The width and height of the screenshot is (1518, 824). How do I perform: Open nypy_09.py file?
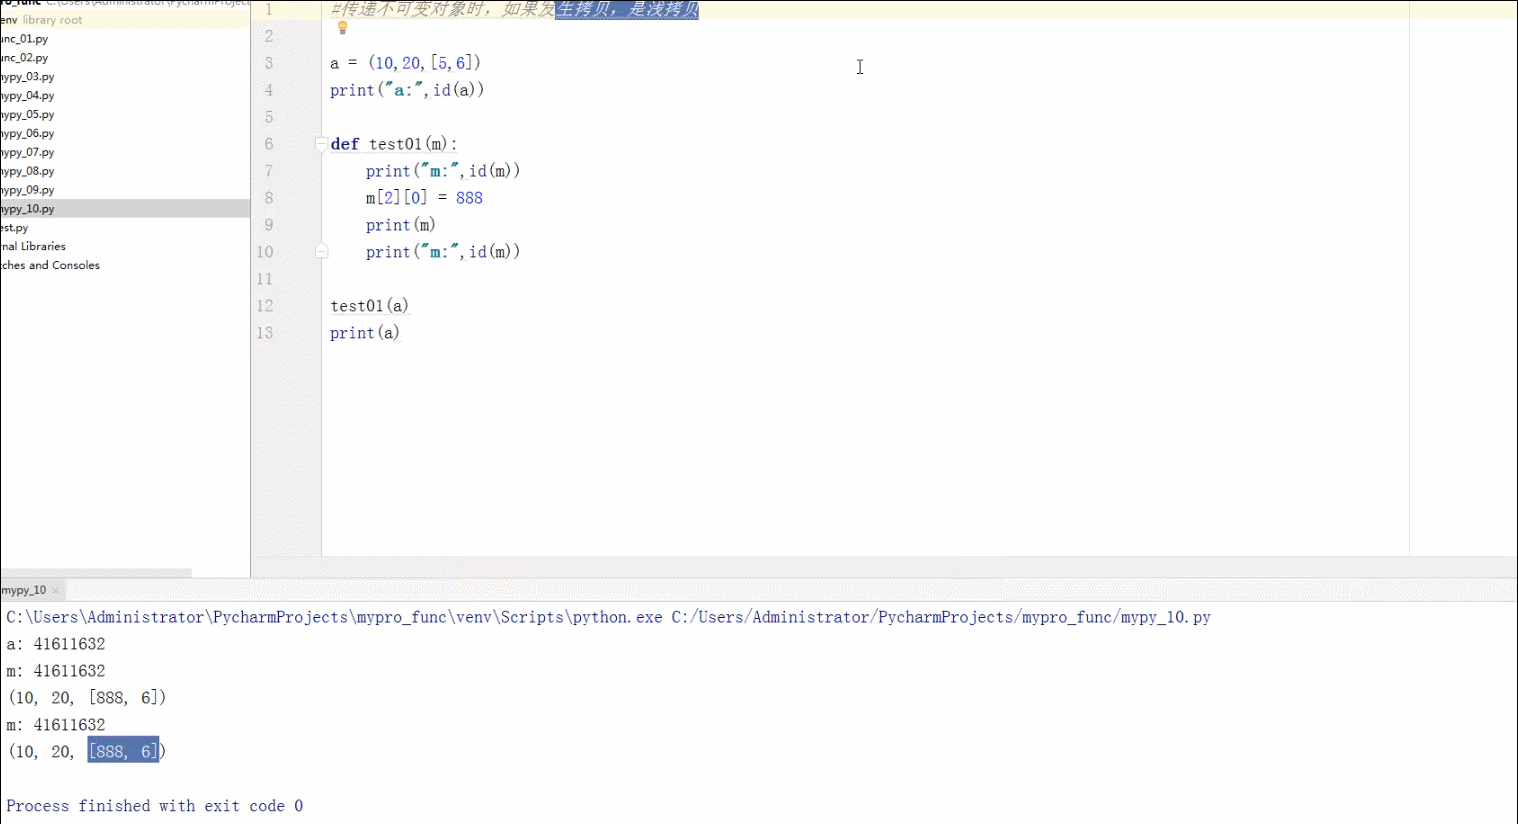(x=28, y=190)
